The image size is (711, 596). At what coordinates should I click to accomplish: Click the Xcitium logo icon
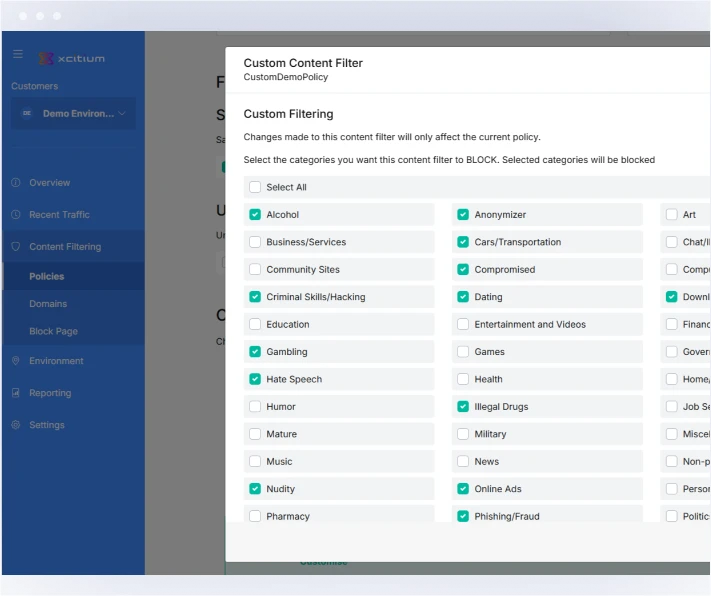(47, 58)
